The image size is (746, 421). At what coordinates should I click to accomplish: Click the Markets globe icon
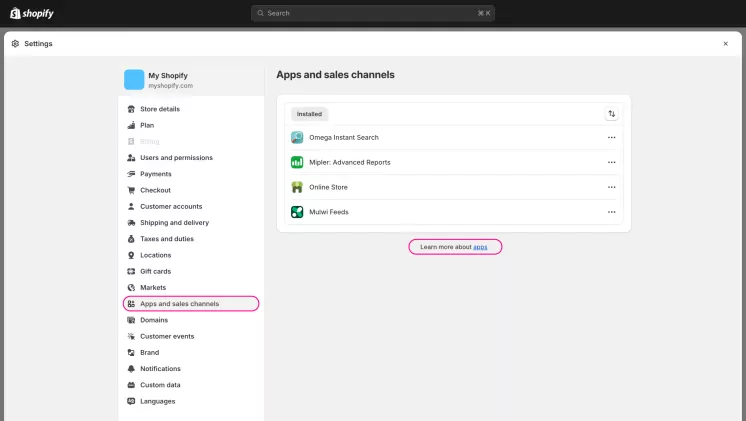point(131,287)
